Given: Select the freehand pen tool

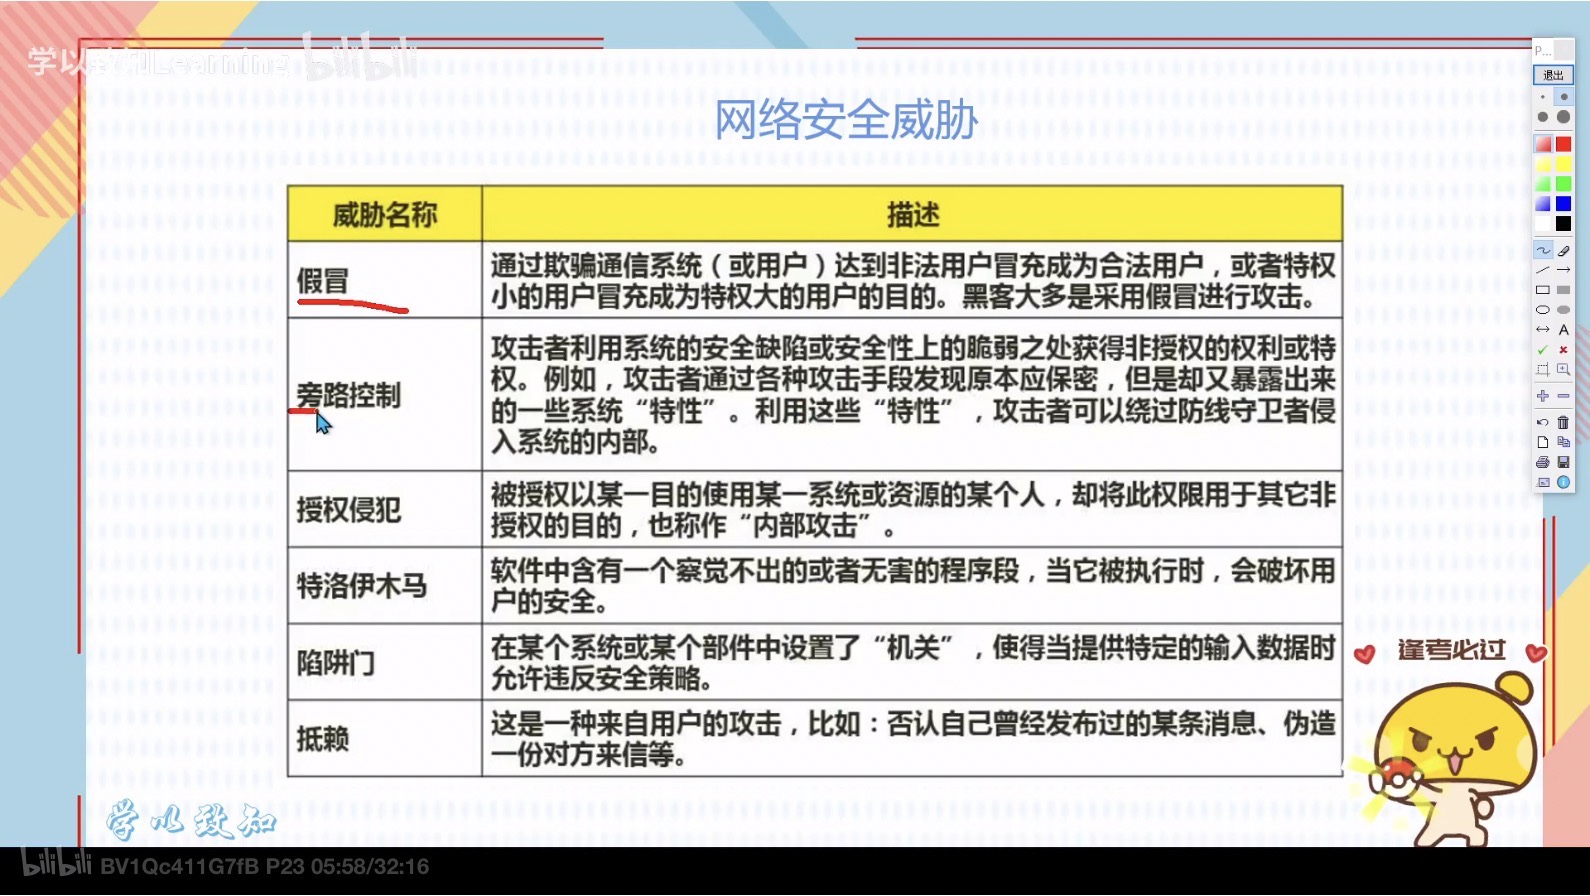Looking at the screenshot, I should [x=1543, y=250].
